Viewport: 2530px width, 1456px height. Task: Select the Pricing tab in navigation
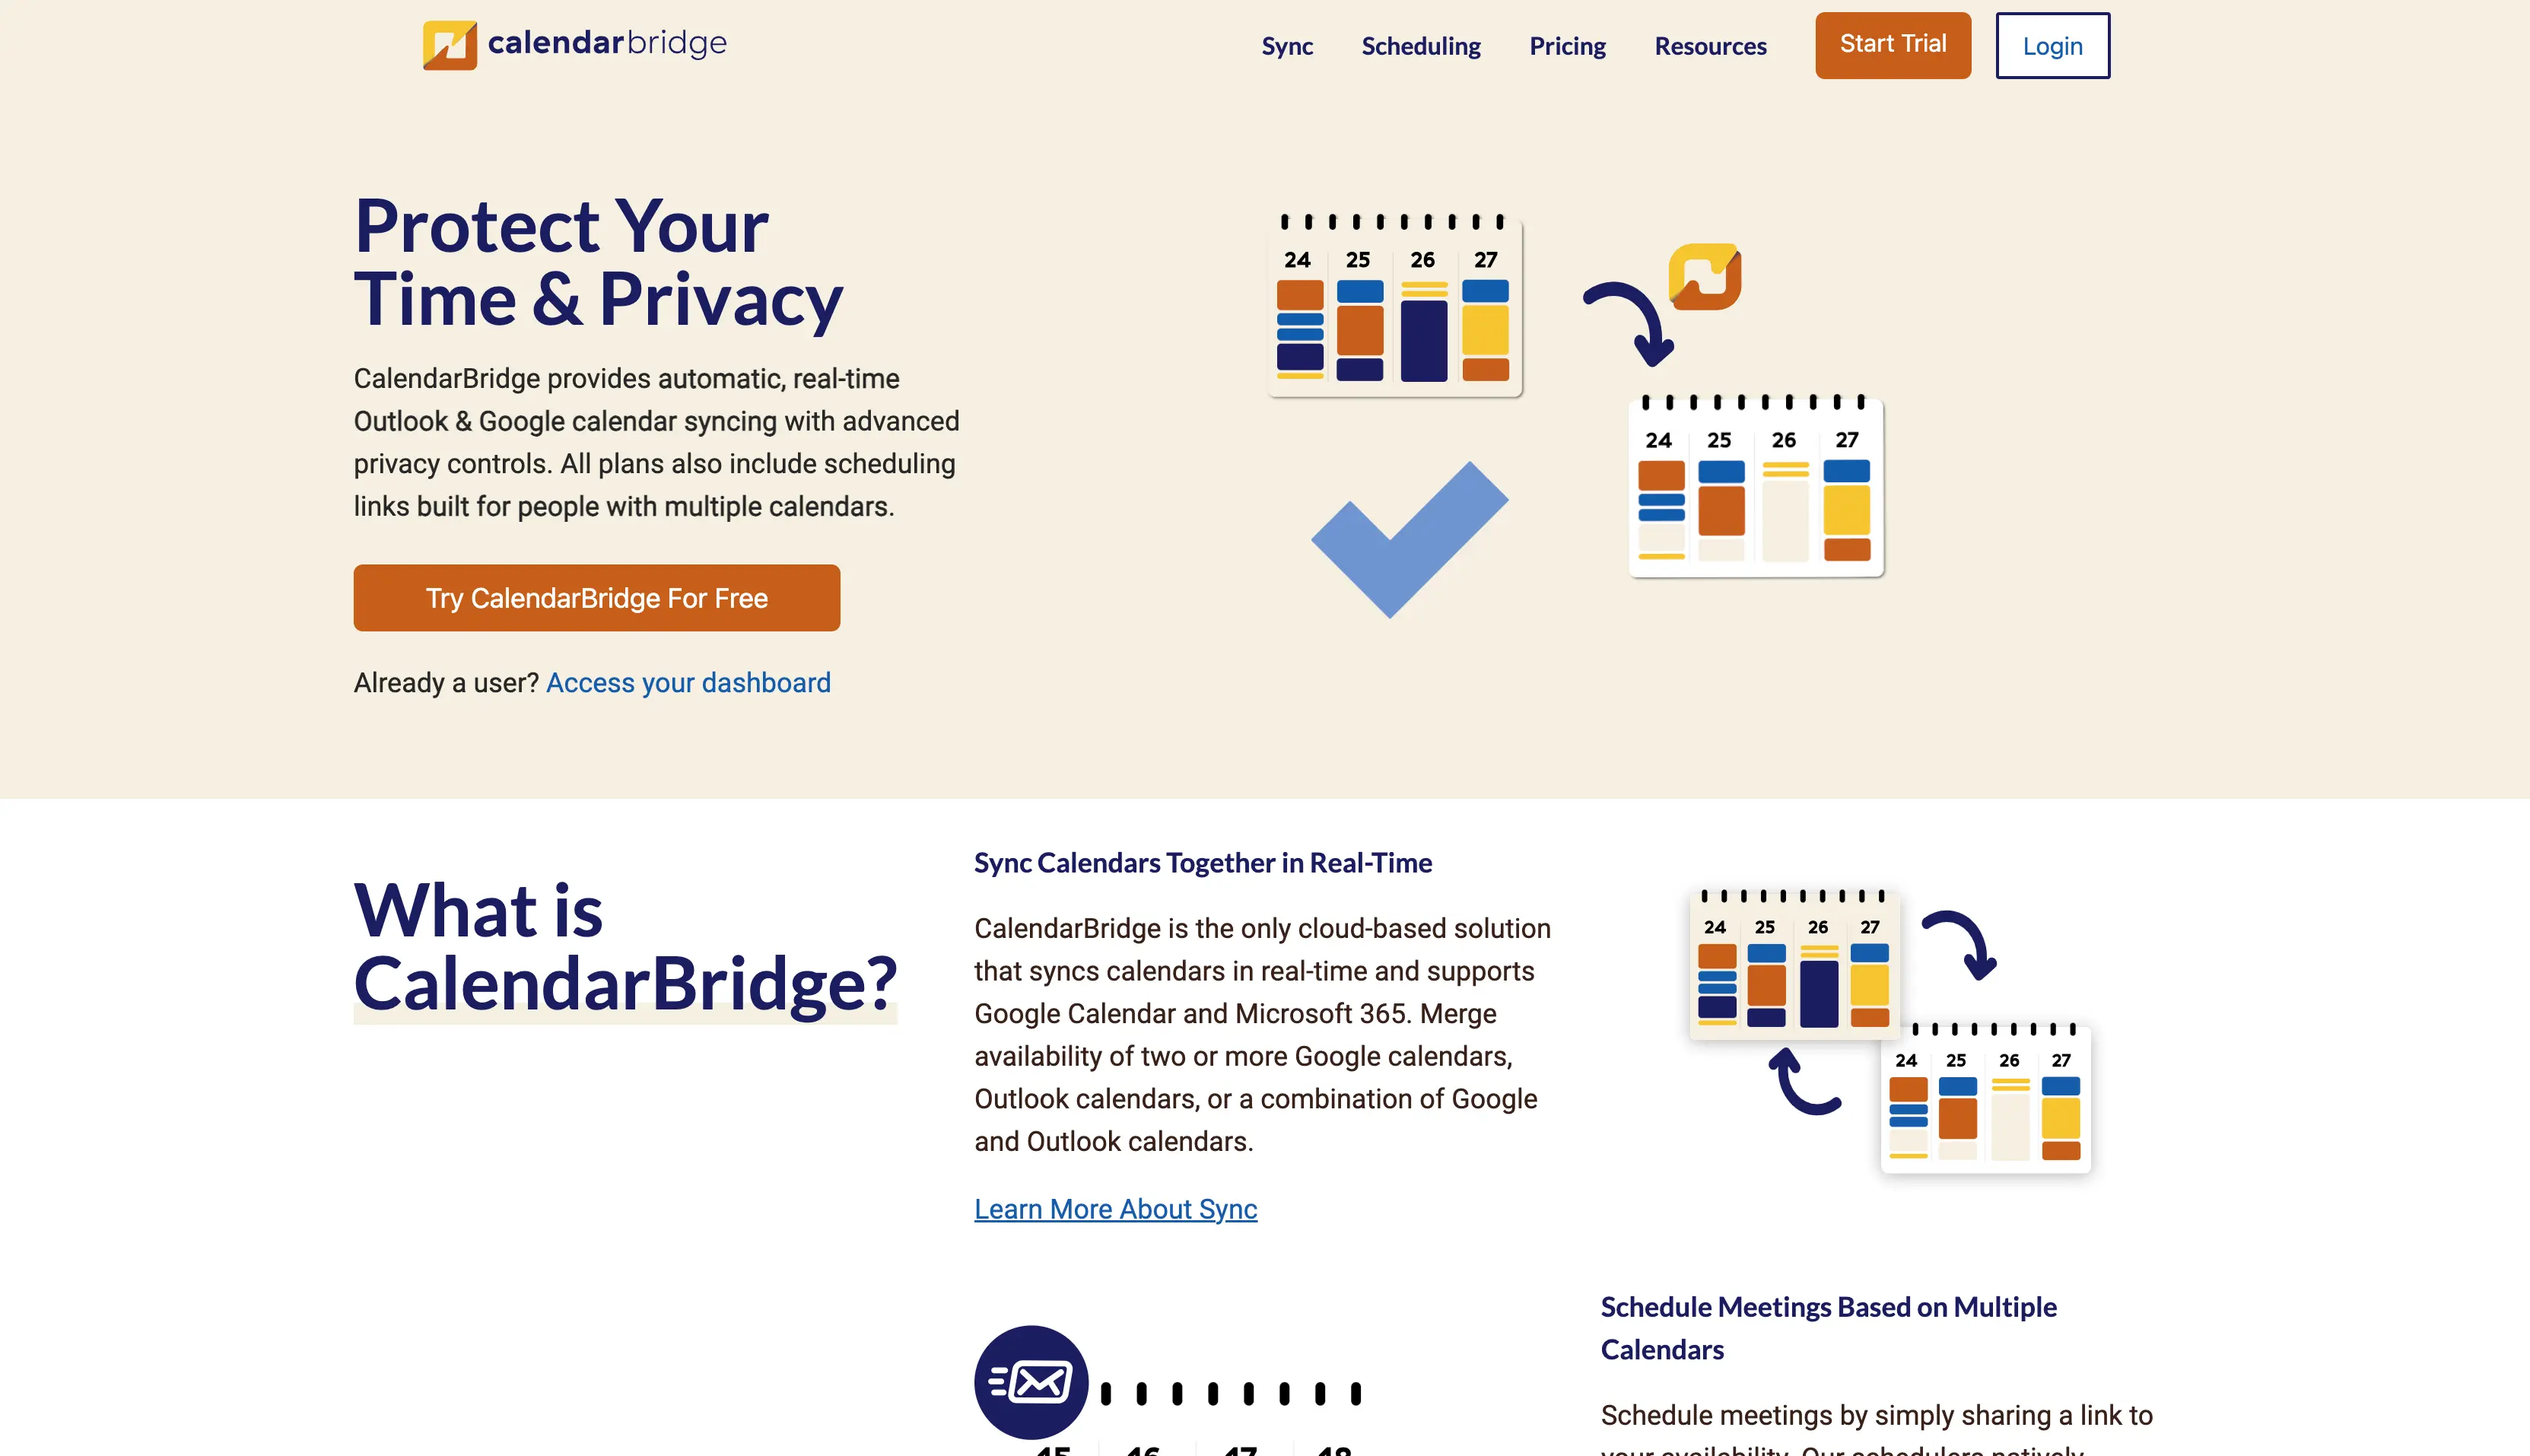pyautogui.click(x=1567, y=45)
